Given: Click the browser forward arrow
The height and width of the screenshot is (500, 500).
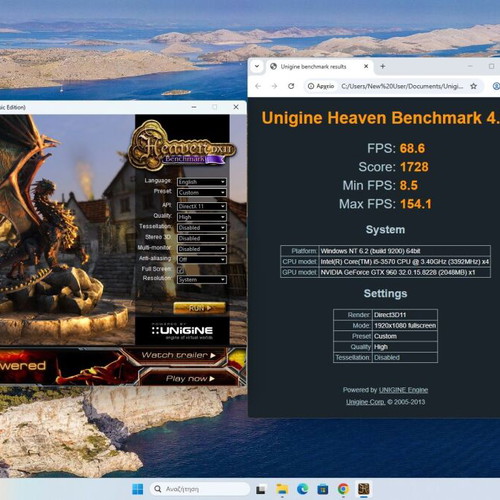Looking at the screenshot, I should point(274,86).
